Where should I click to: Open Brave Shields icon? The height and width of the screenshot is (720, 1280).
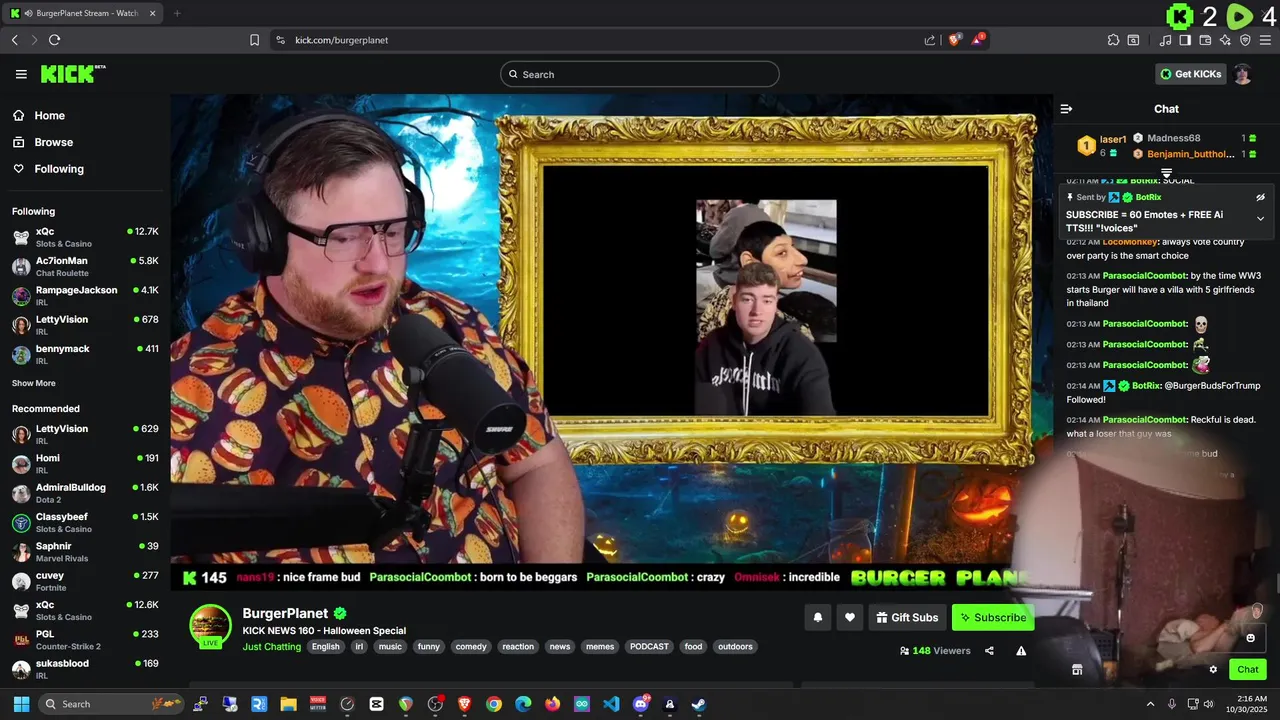coord(954,40)
